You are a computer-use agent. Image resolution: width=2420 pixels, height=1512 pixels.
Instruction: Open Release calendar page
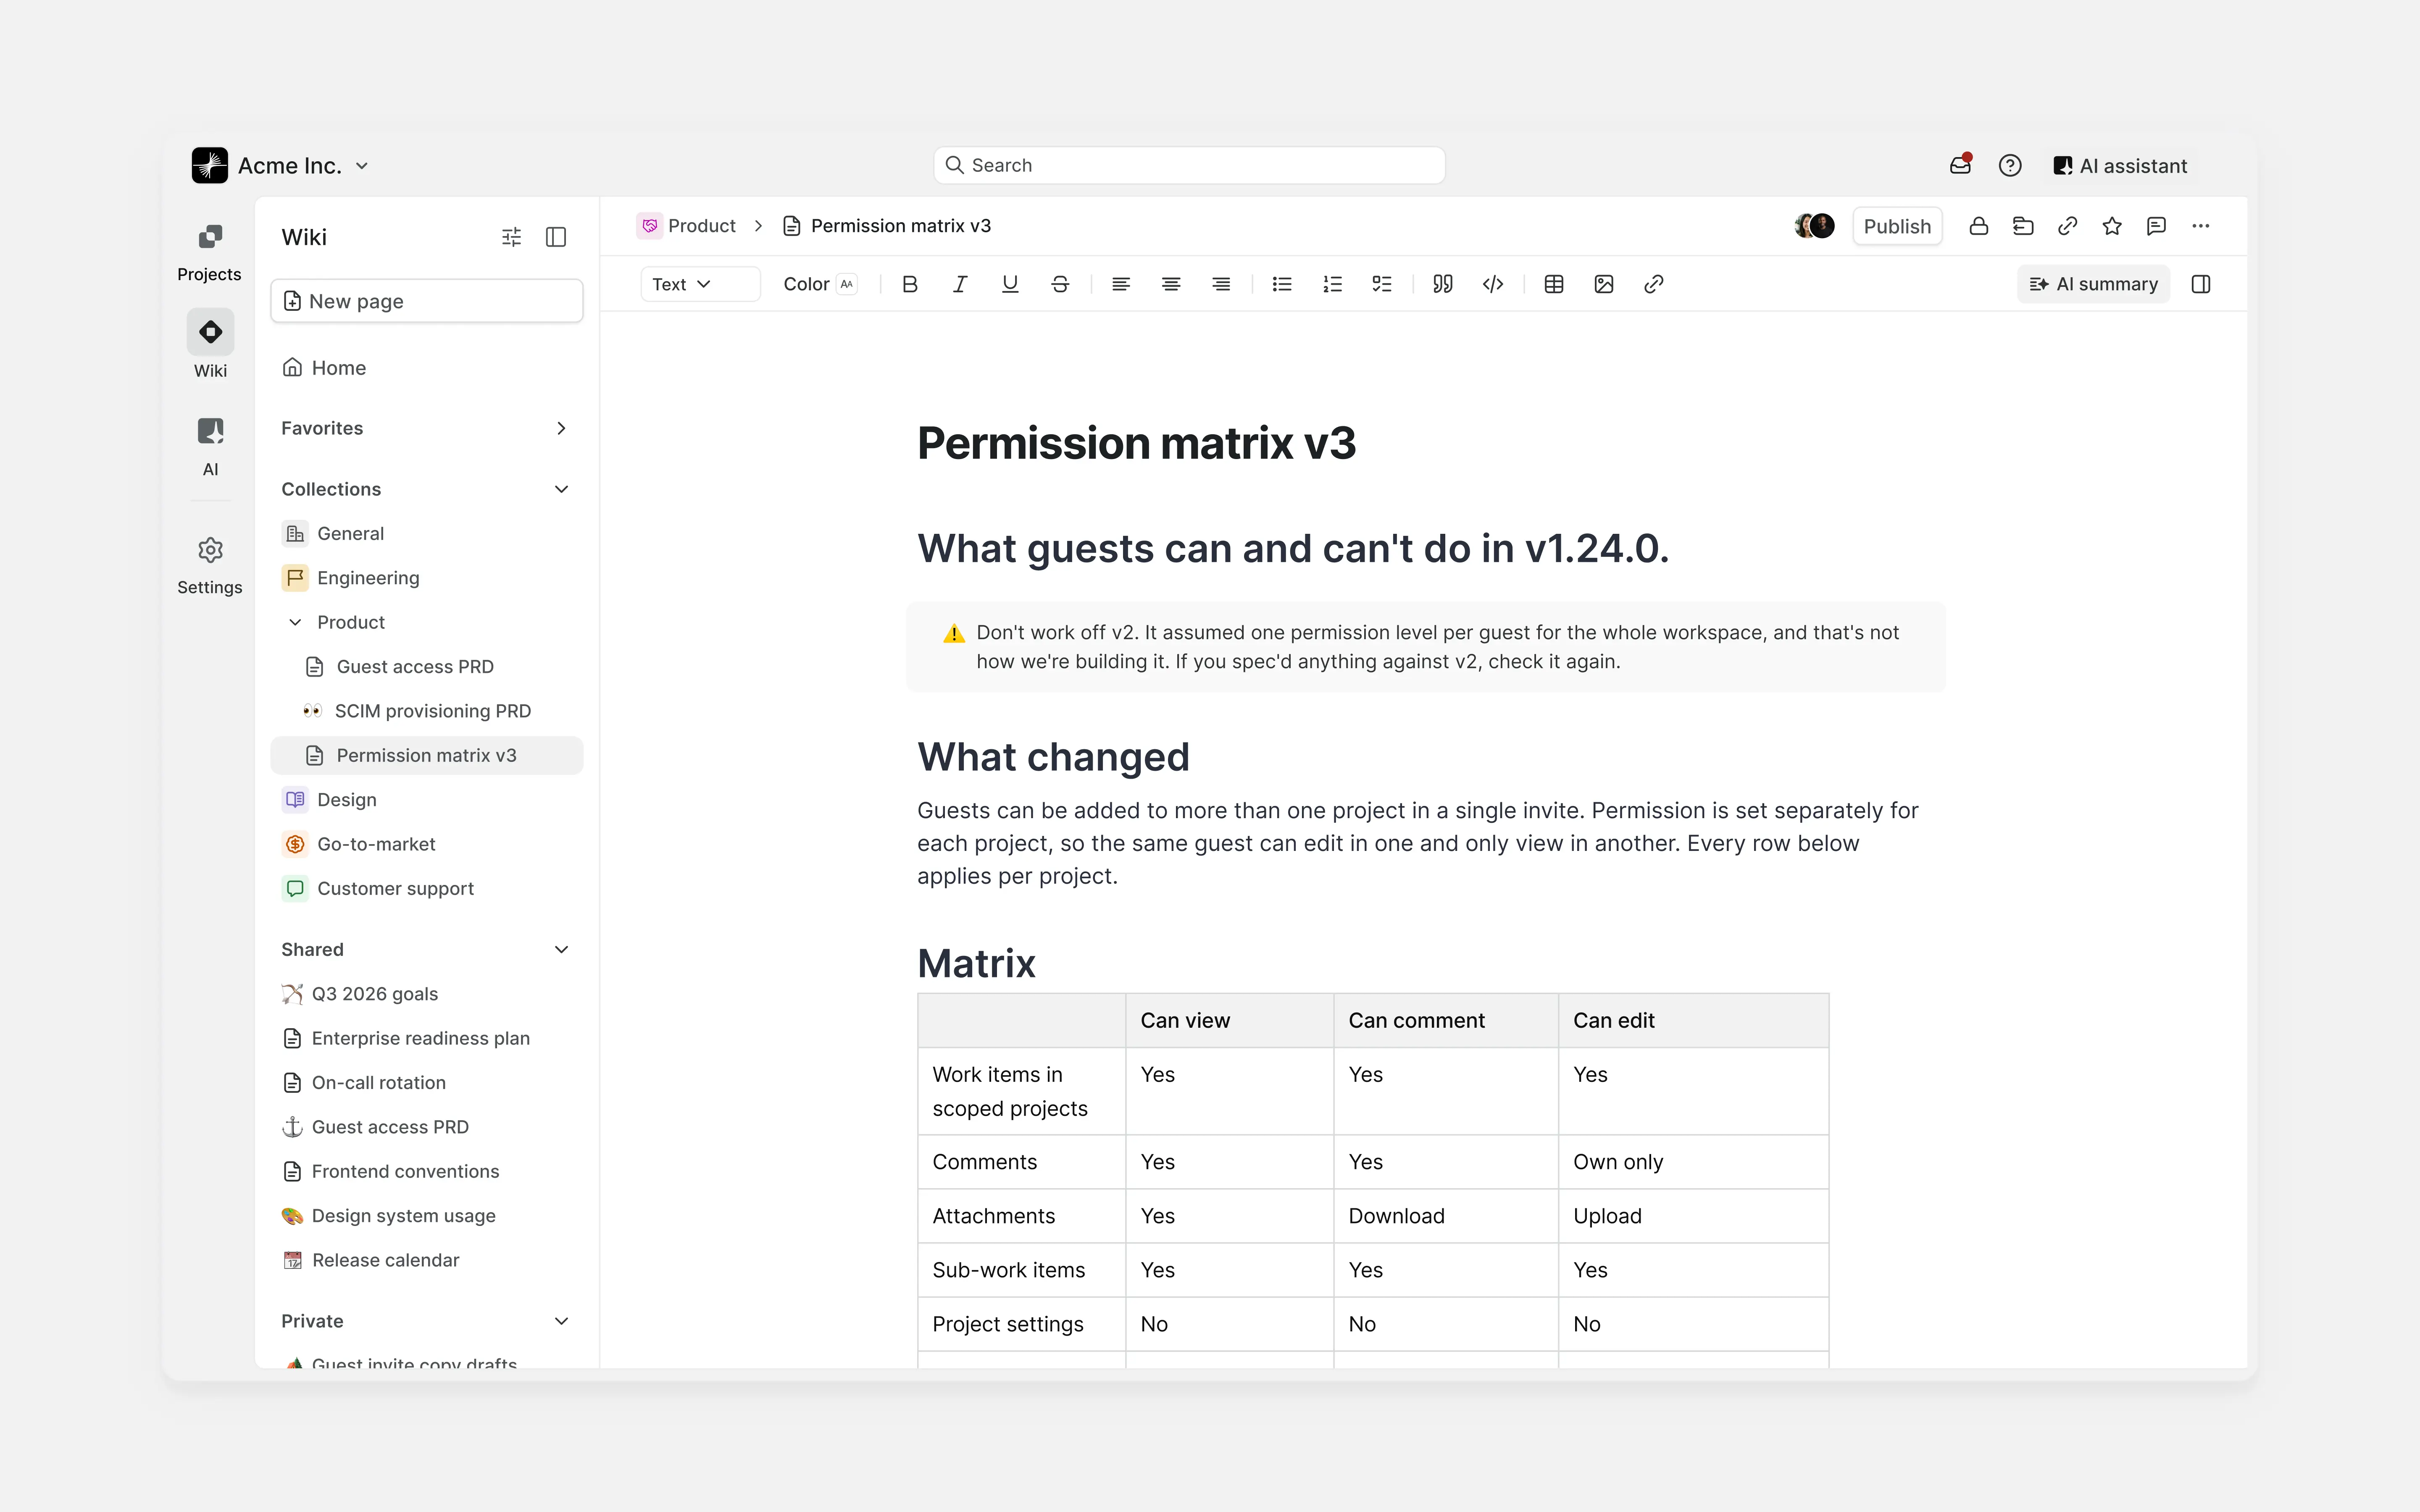(x=427, y=1260)
